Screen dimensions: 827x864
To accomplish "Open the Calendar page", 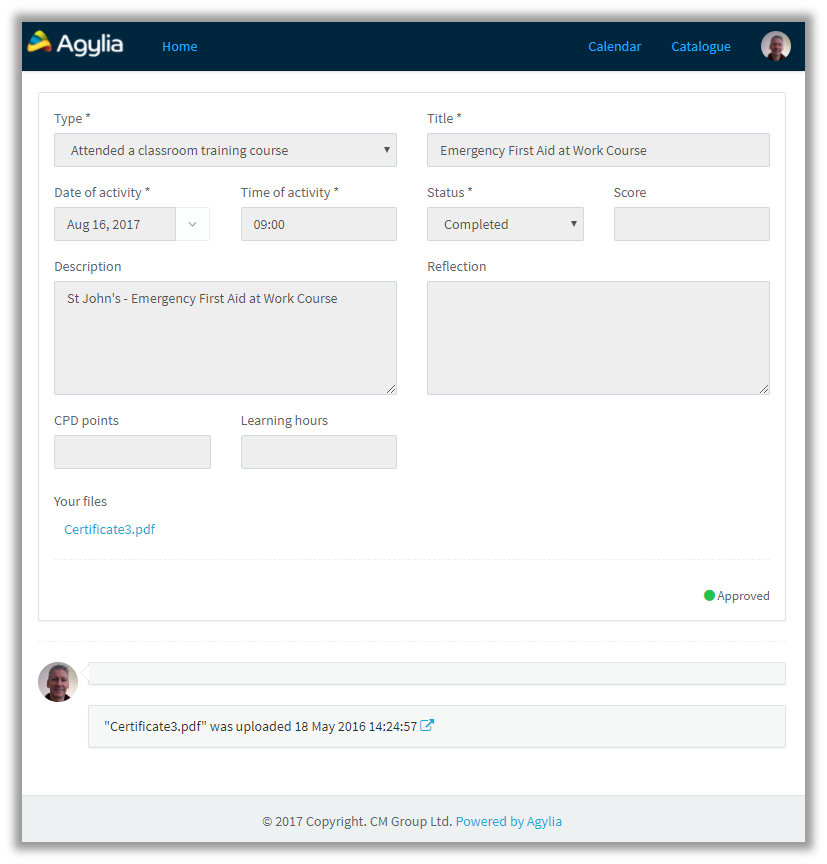I will click(x=614, y=46).
